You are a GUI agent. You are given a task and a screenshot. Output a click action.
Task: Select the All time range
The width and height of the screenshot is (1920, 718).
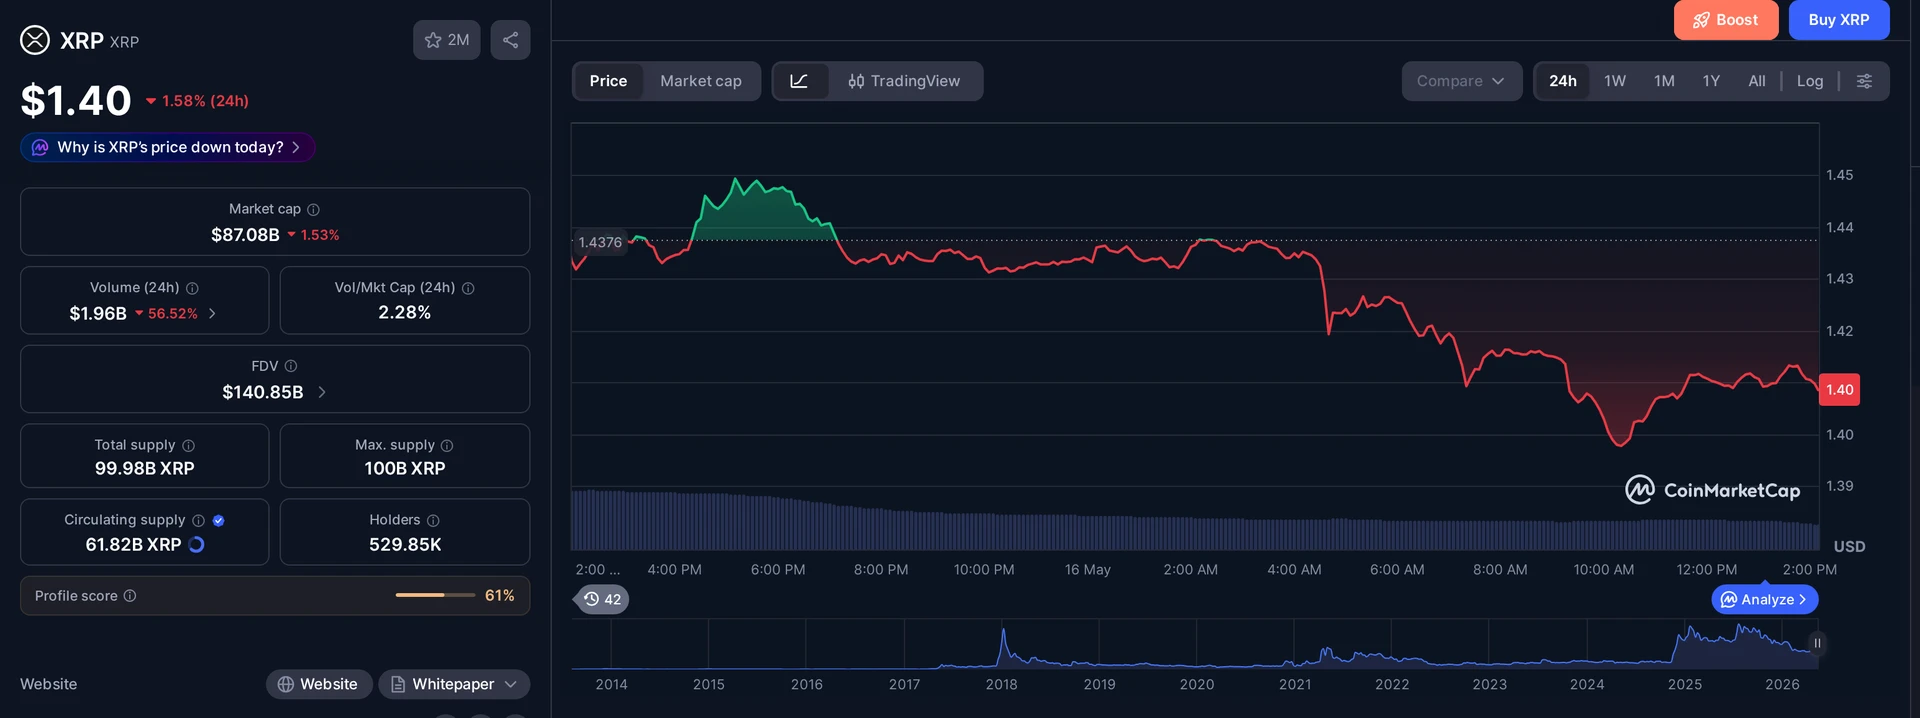pyautogui.click(x=1757, y=81)
